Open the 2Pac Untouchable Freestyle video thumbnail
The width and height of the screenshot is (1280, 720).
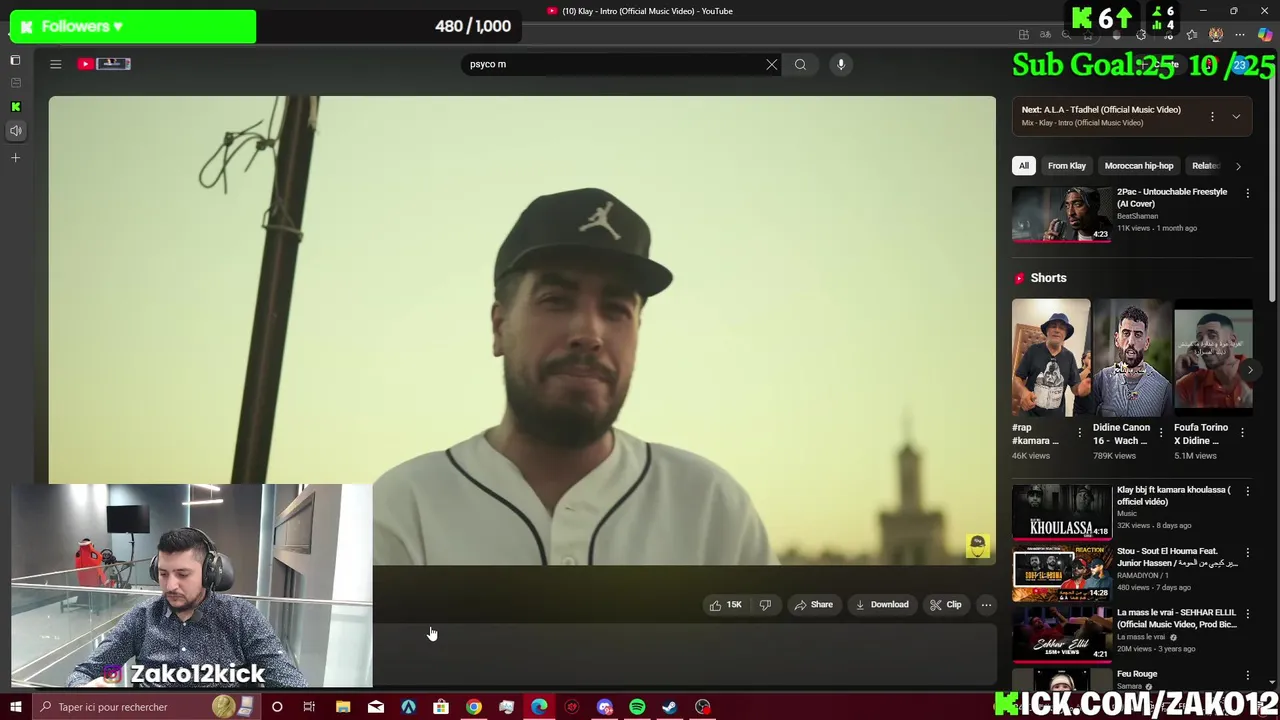(x=1061, y=214)
